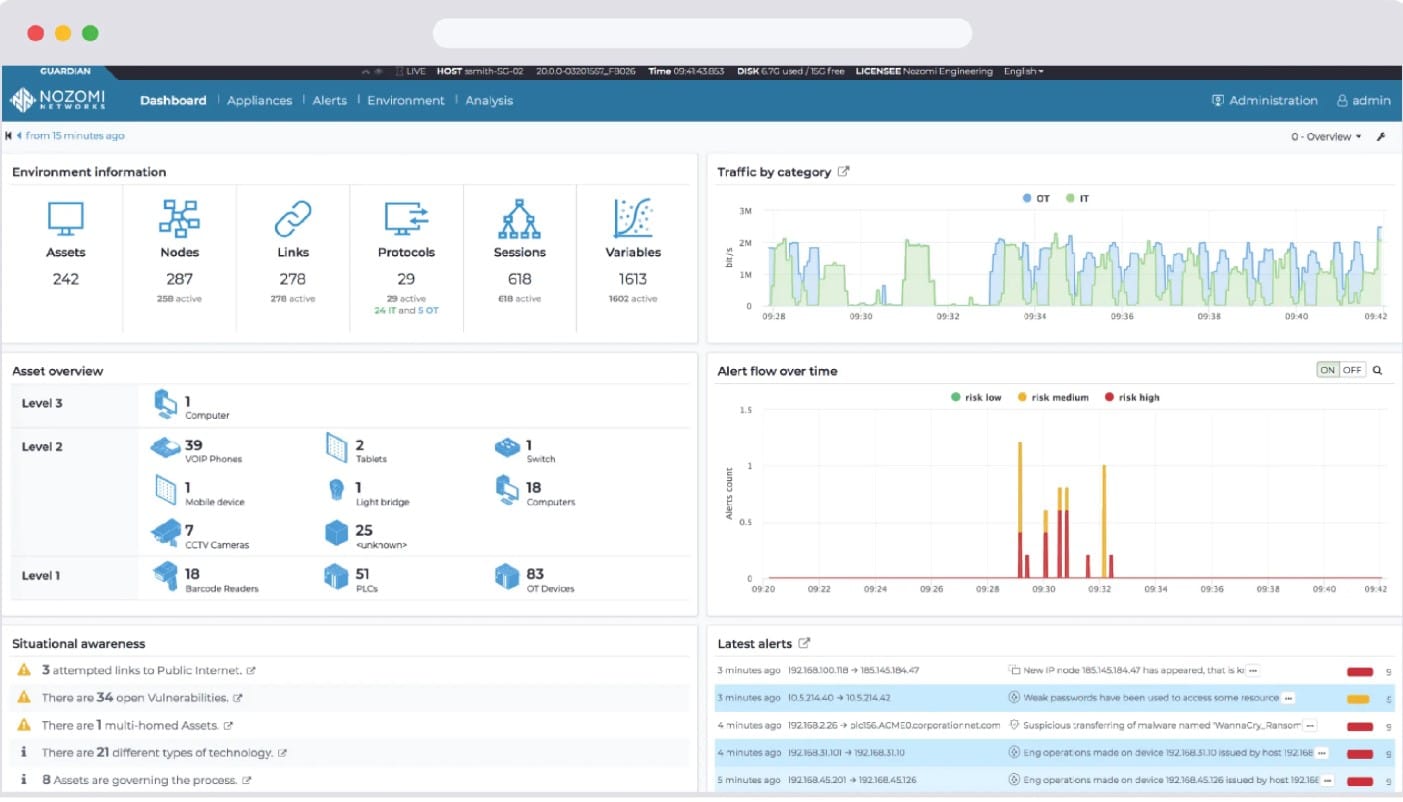The width and height of the screenshot is (1403, 802).
Task: Open the Nodes network icon
Action: [x=180, y=218]
